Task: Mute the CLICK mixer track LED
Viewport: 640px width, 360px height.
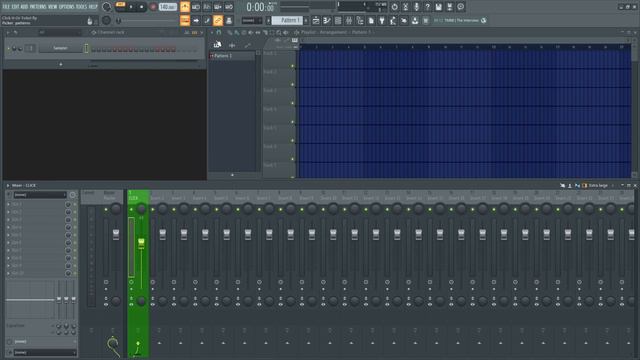Action: tap(131, 210)
